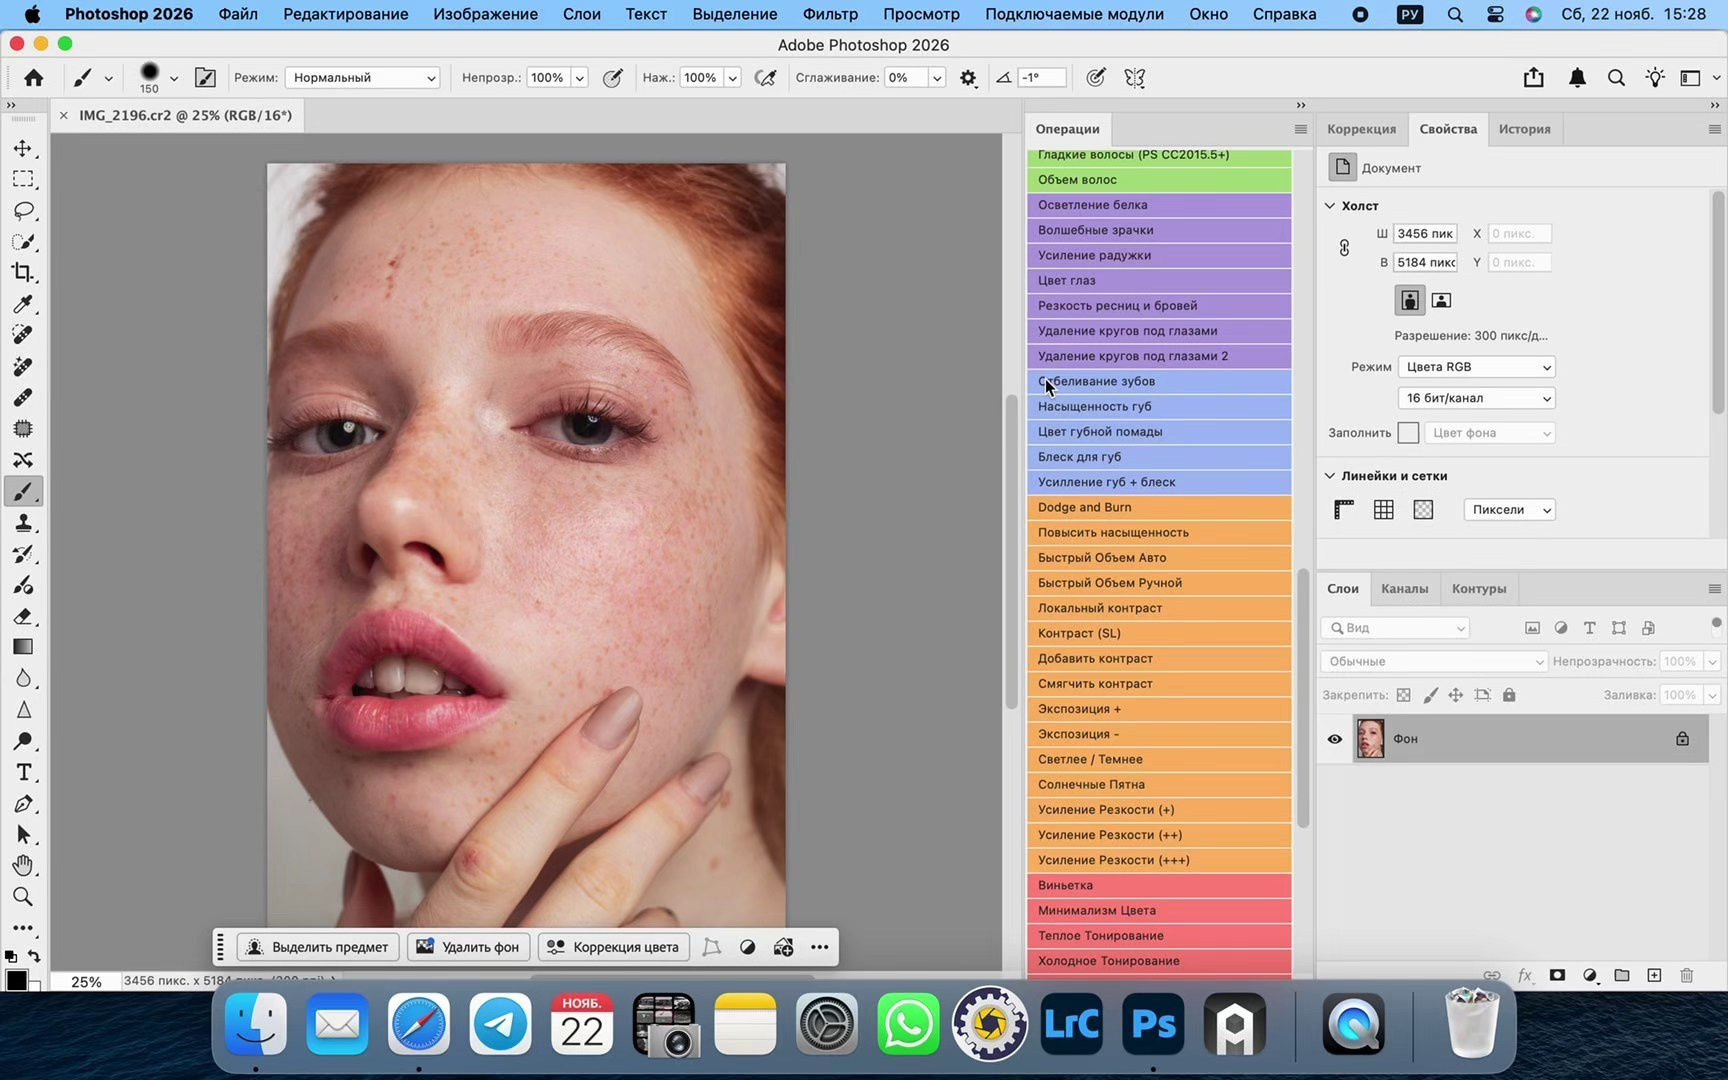Switch to the Каналы tab

pyautogui.click(x=1404, y=589)
